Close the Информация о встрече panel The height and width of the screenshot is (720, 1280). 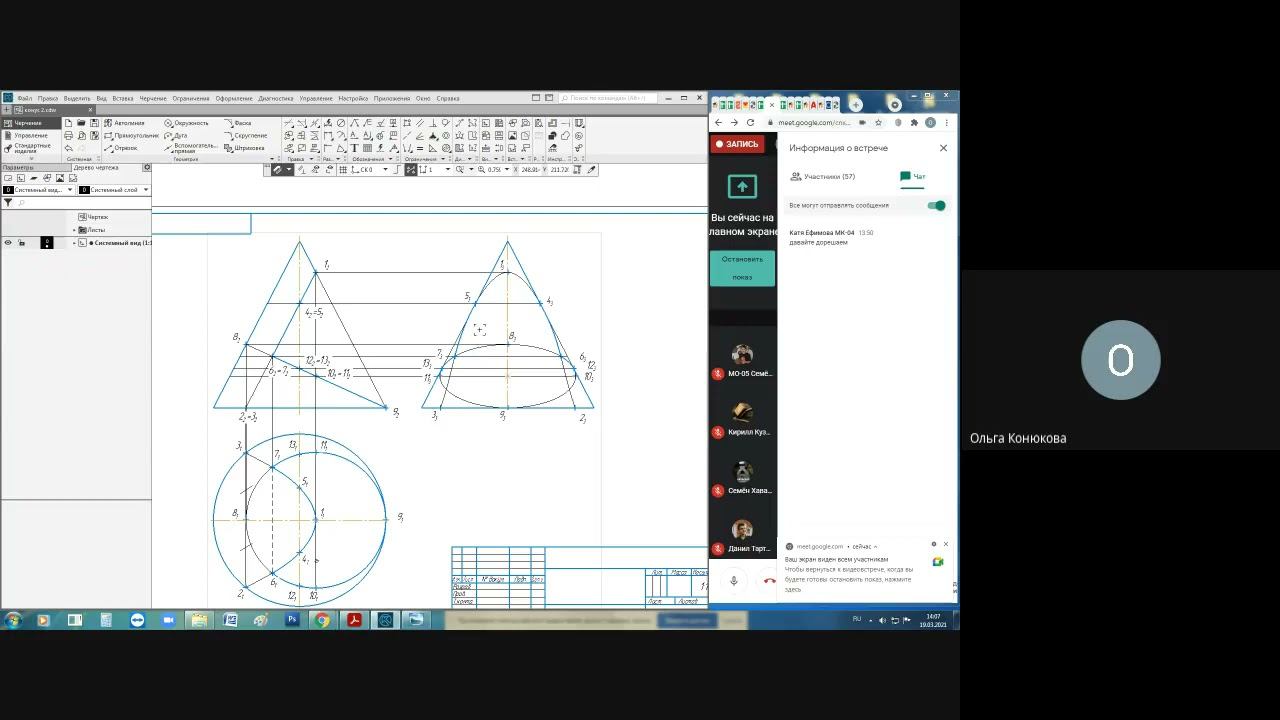click(x=943, y=148)
